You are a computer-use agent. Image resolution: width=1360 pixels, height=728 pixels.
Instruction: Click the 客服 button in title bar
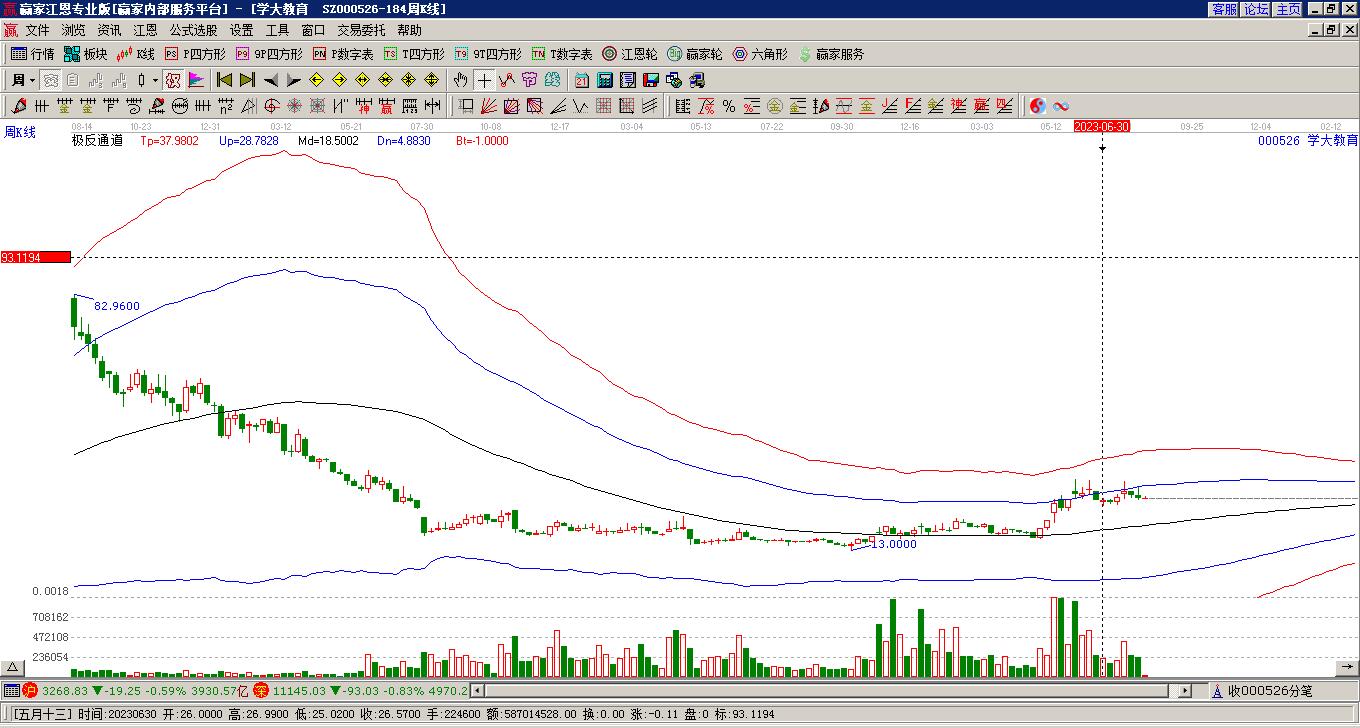(x=1224, y=9)
